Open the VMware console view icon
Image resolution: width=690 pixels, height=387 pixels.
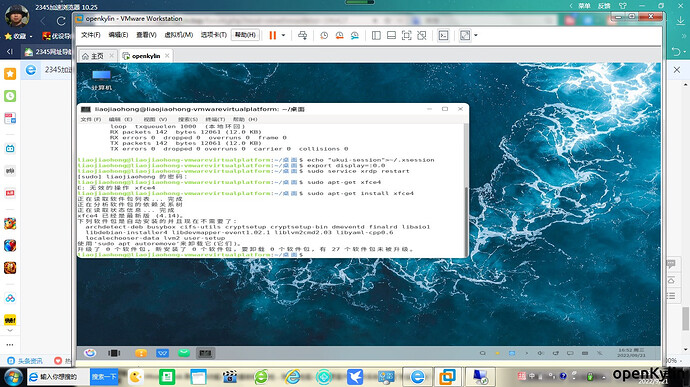[x=443, y=35]
